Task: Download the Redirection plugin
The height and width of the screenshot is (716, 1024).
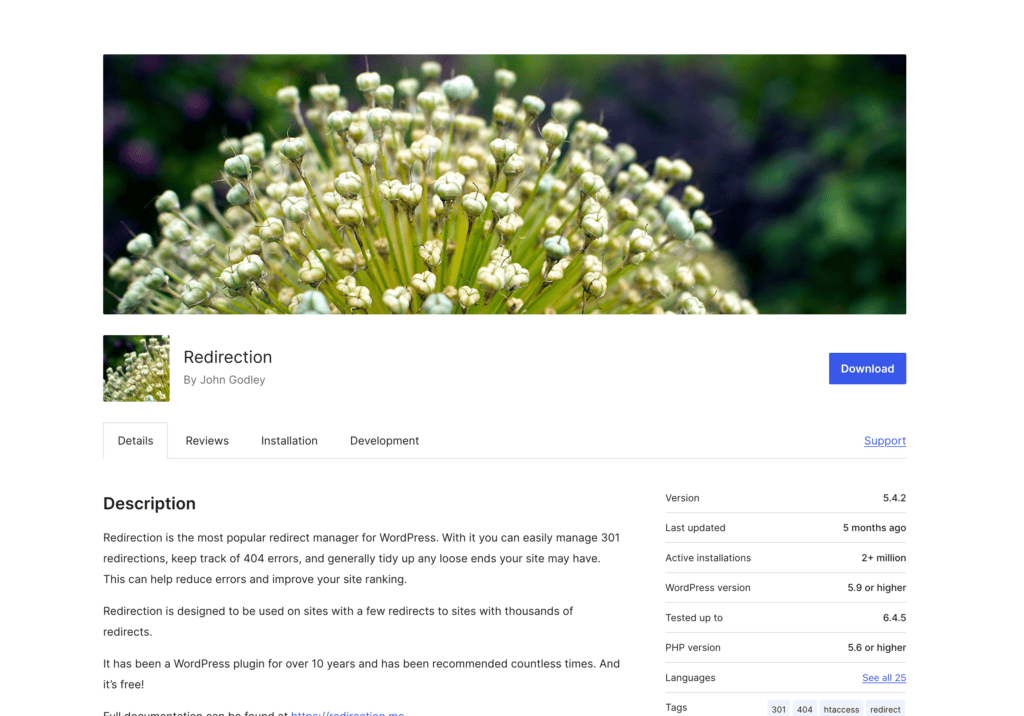Action: click(867, 368)
